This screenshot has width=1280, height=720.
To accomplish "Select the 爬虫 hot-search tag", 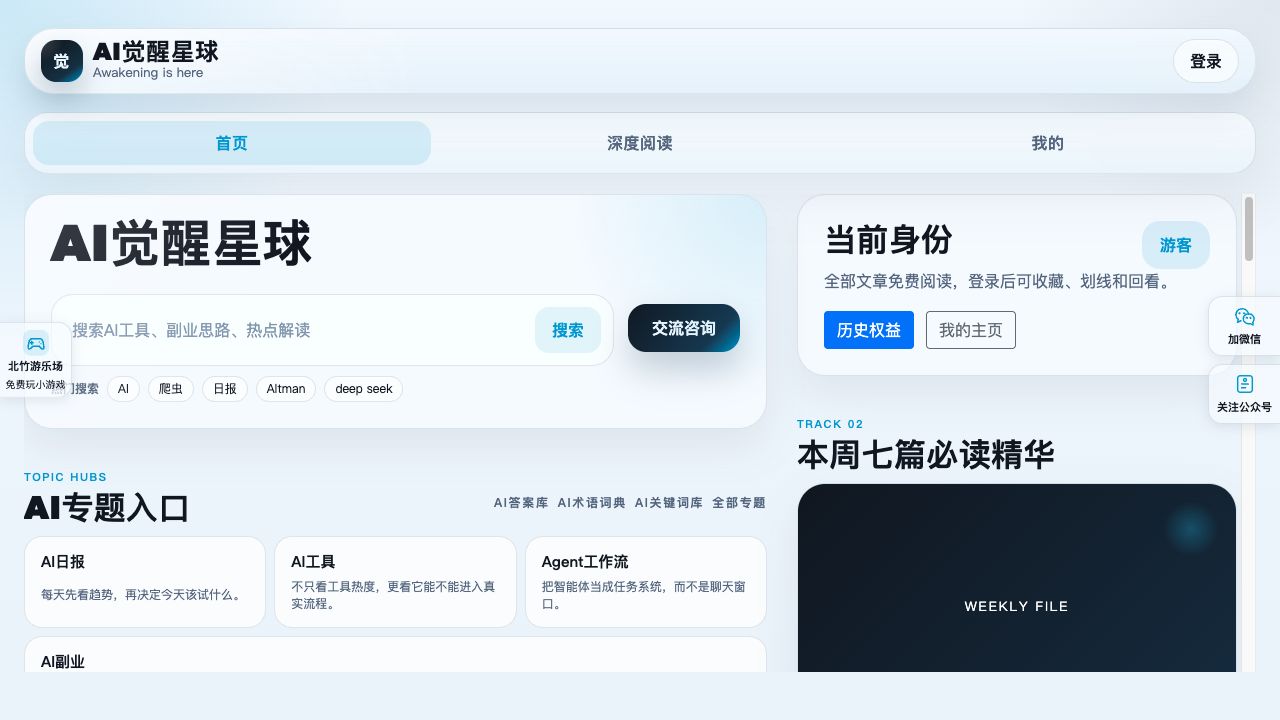I will pos(171,389).
